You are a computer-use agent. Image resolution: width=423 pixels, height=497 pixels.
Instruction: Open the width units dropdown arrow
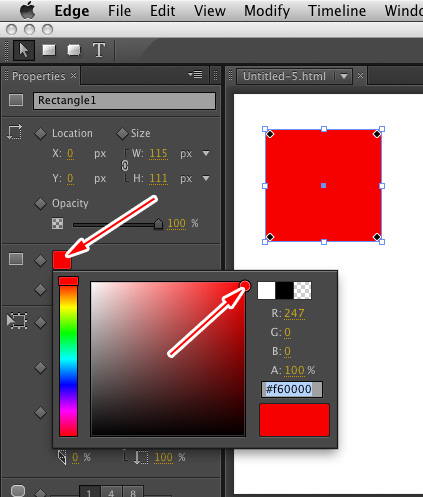click(x=206, y=153)
